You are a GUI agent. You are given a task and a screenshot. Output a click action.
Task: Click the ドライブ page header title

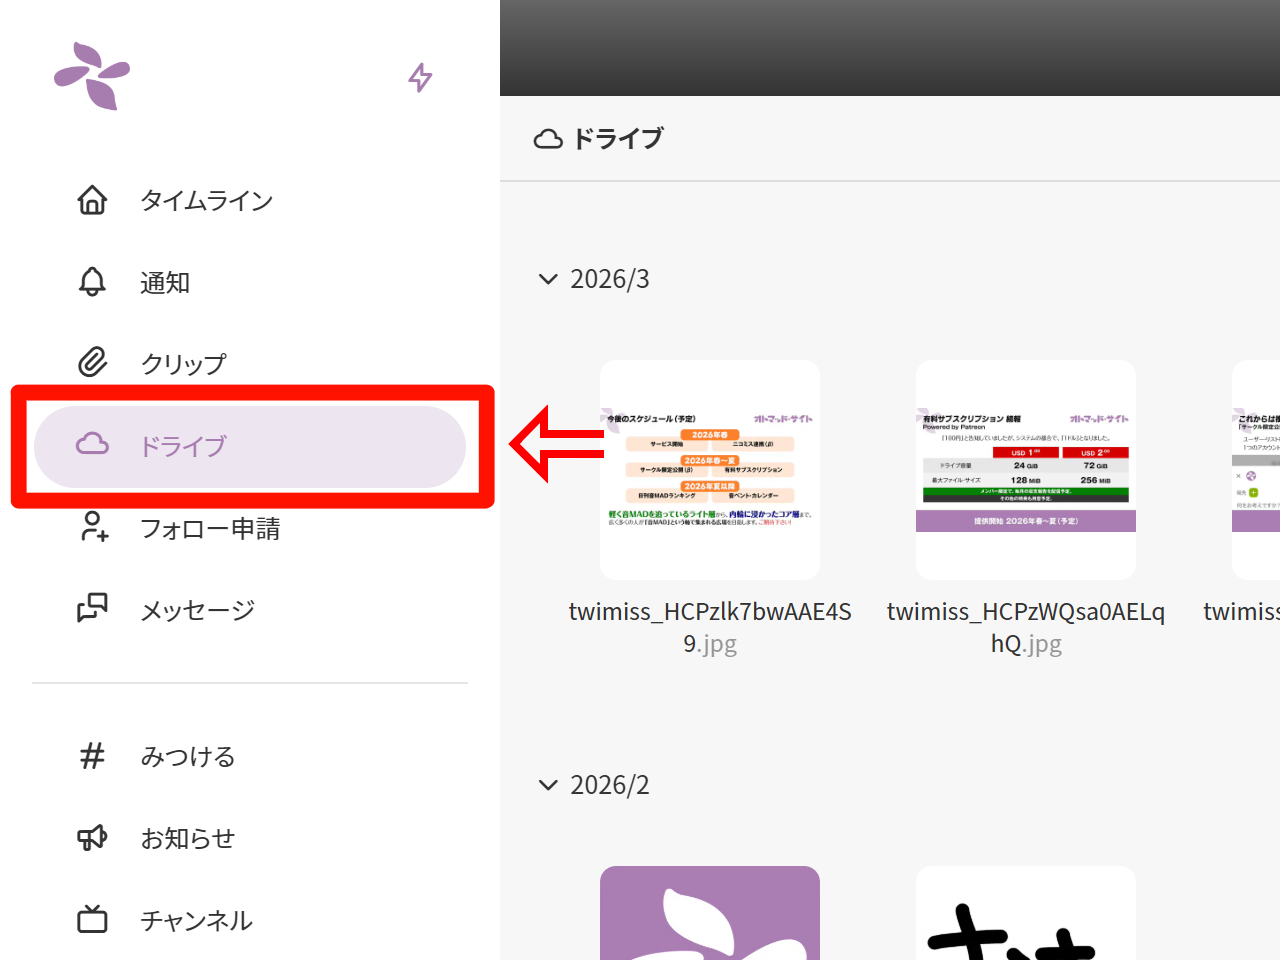pos(617,139)
